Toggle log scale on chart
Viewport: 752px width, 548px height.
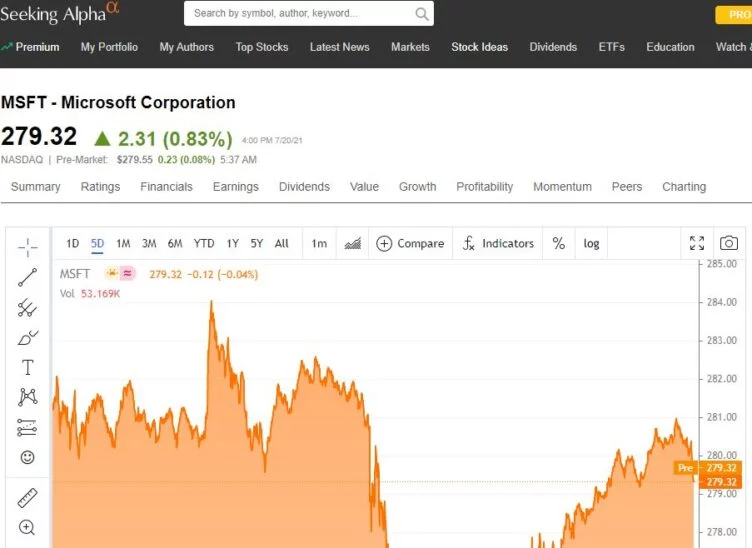tap(592, 243)
